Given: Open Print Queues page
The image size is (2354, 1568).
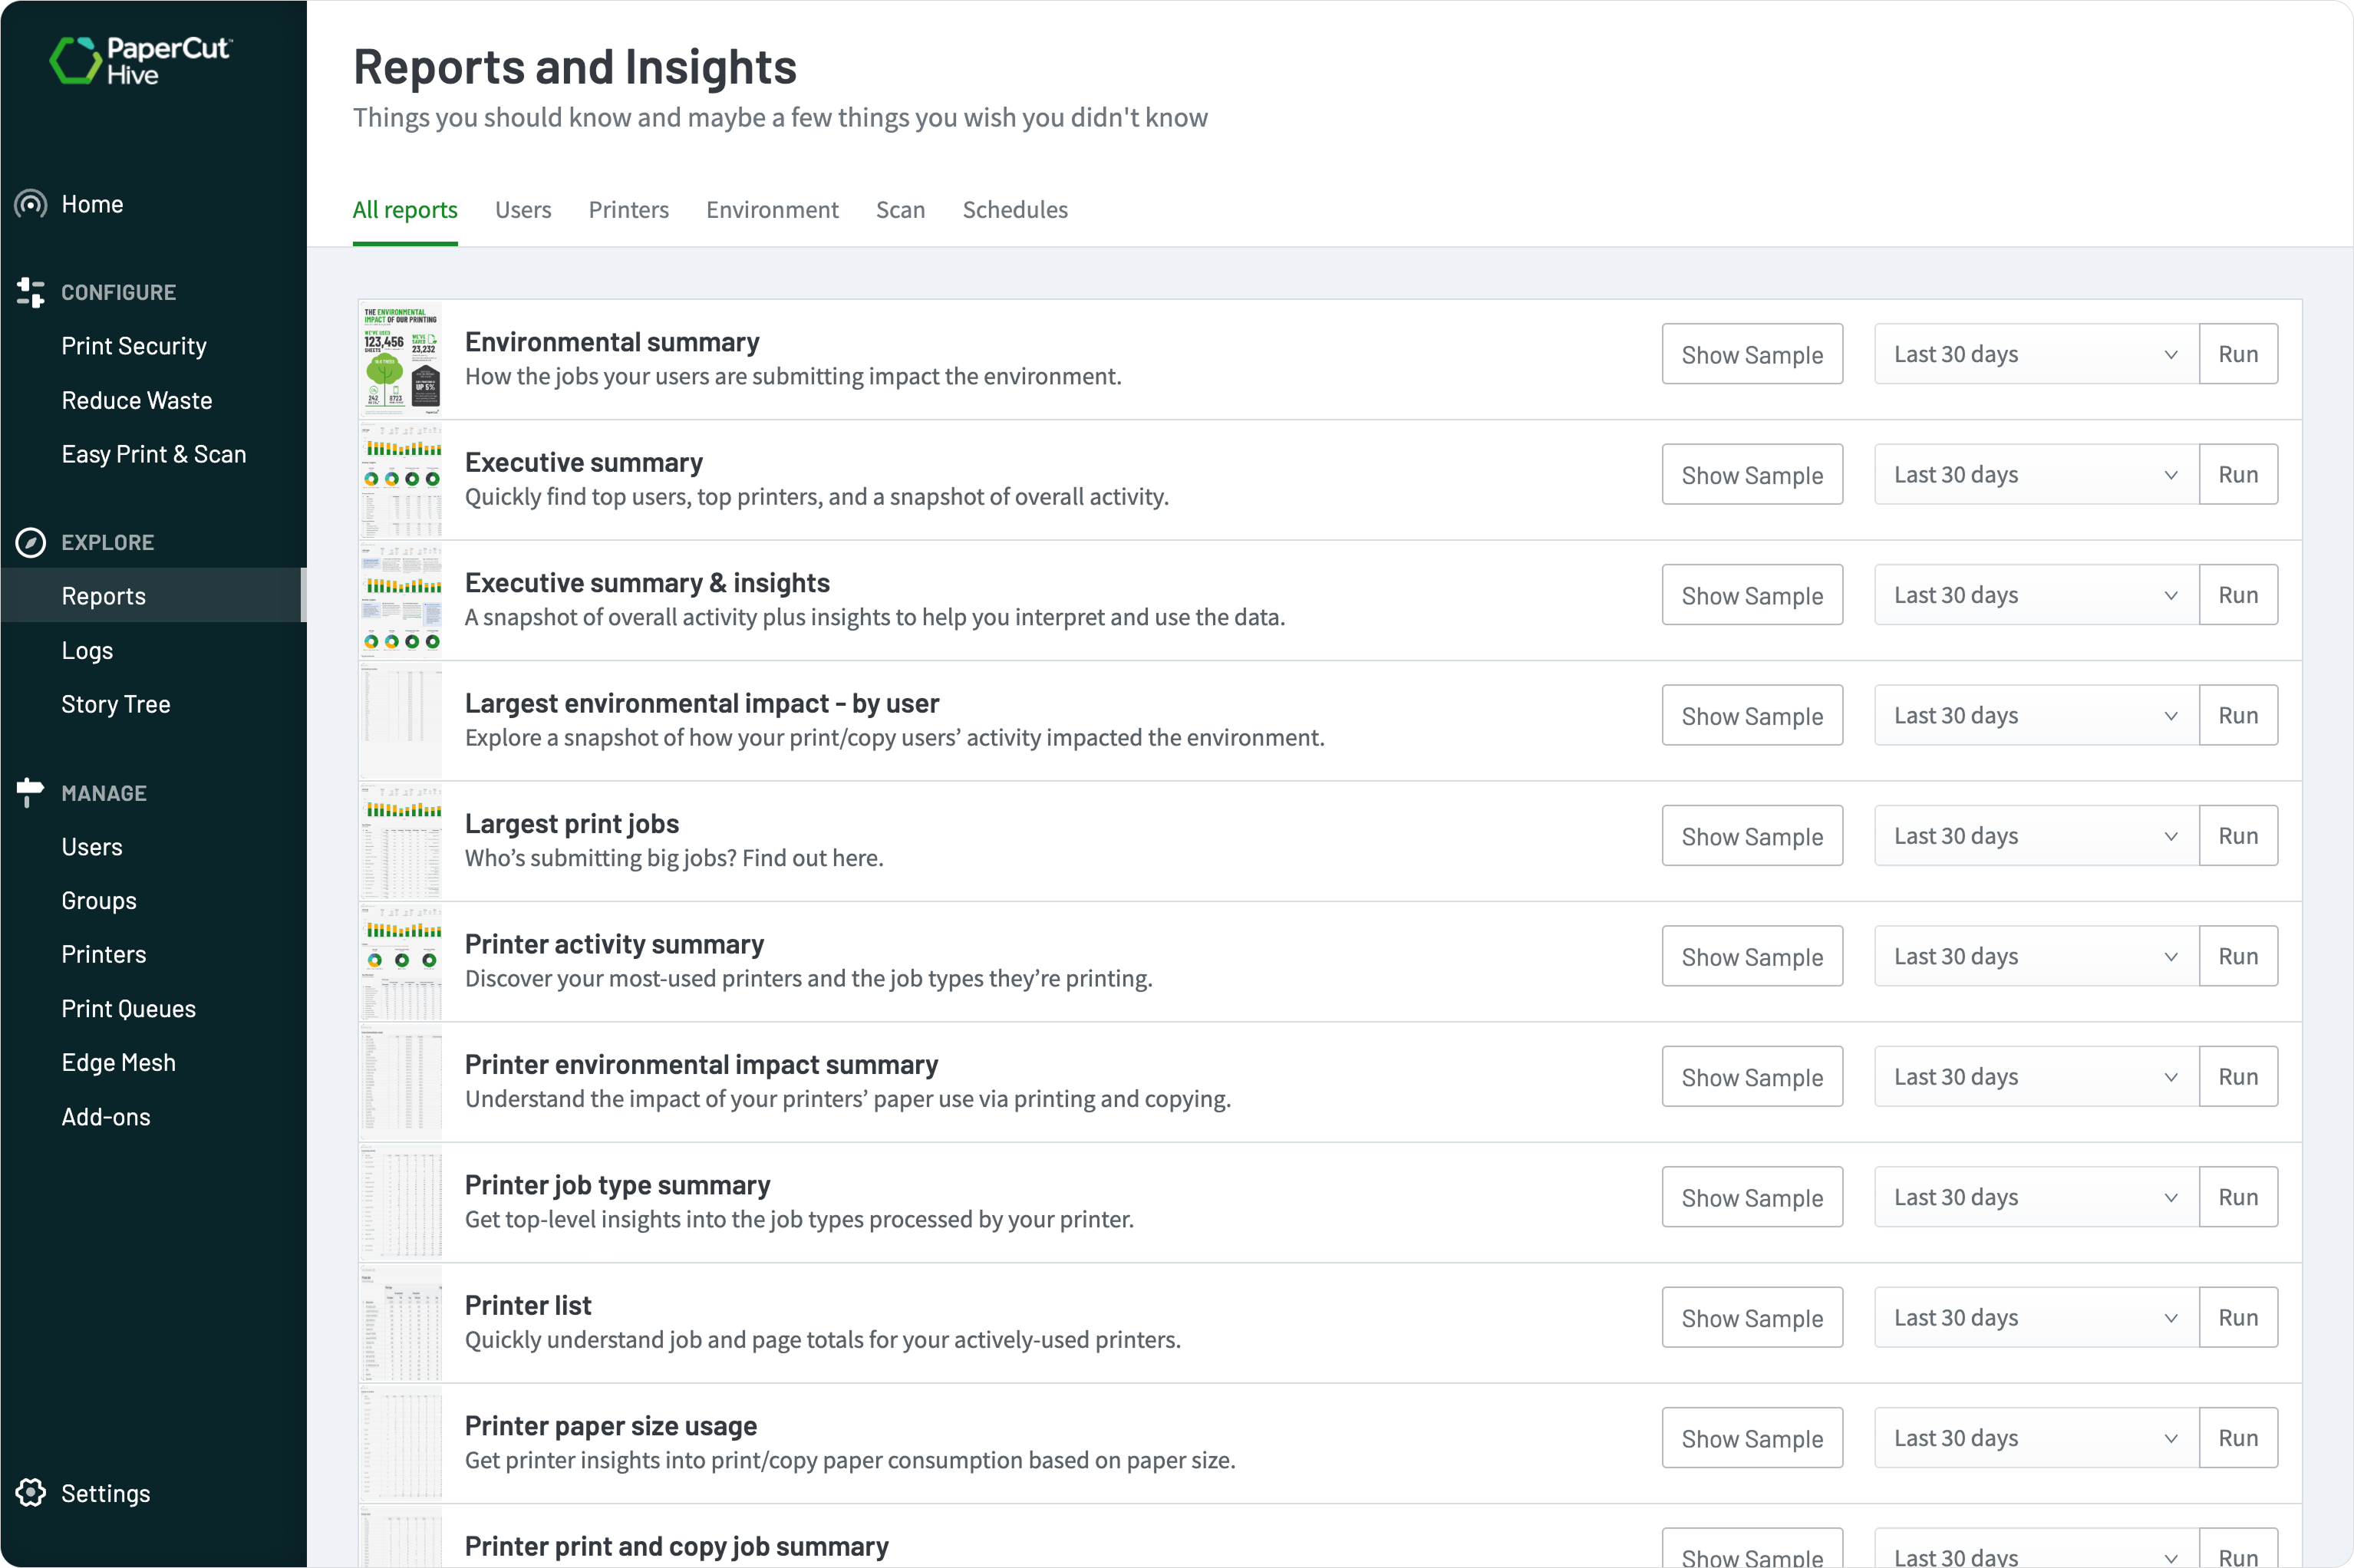Looking at the screenshot, I should pyautogui.click(x=129, y=1009).
